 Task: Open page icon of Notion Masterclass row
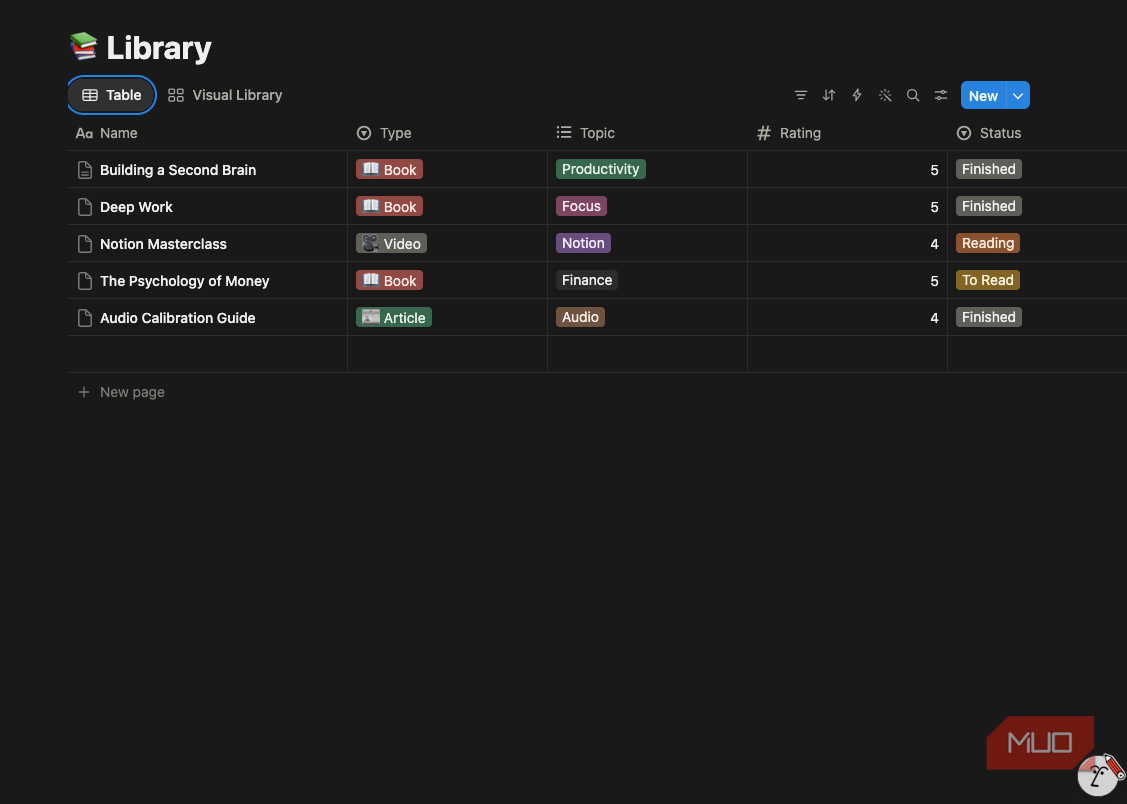85,244
